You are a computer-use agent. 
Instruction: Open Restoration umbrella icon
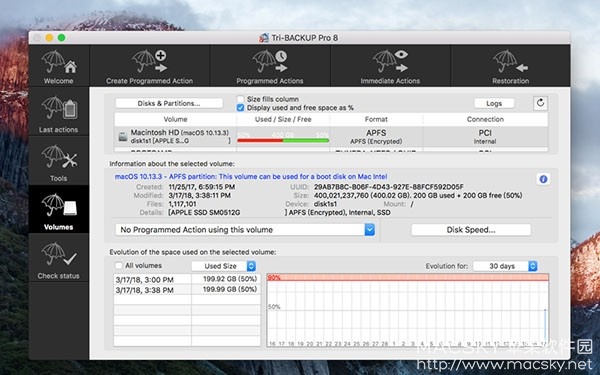510,62
